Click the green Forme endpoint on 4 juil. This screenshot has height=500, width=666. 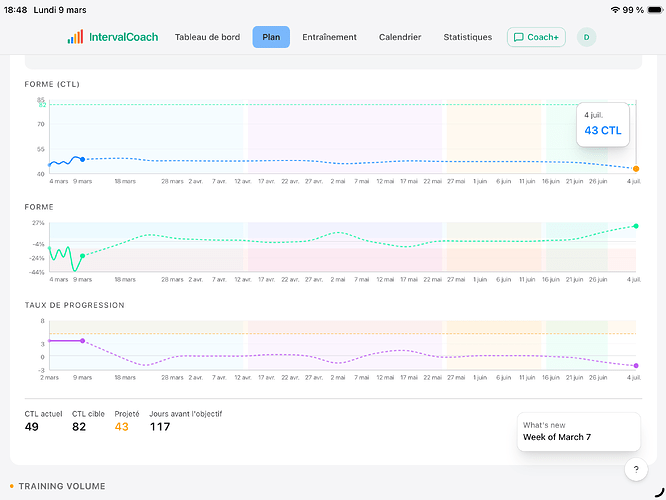[x=636, y=226]
